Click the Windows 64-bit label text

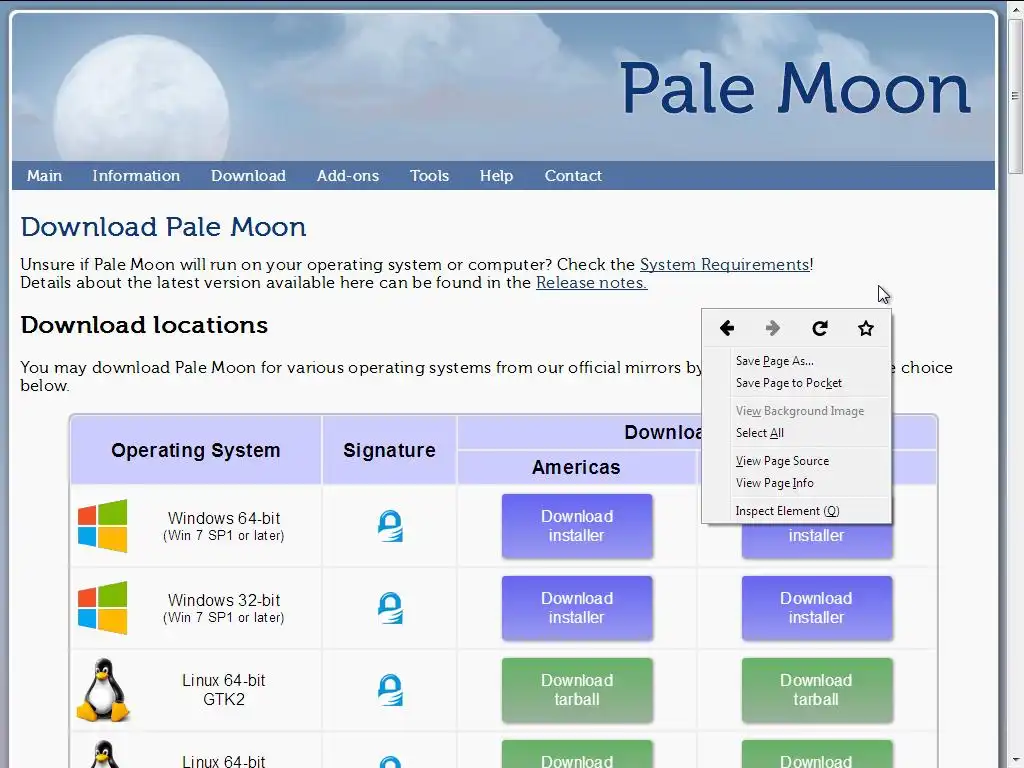pos(223,519)
